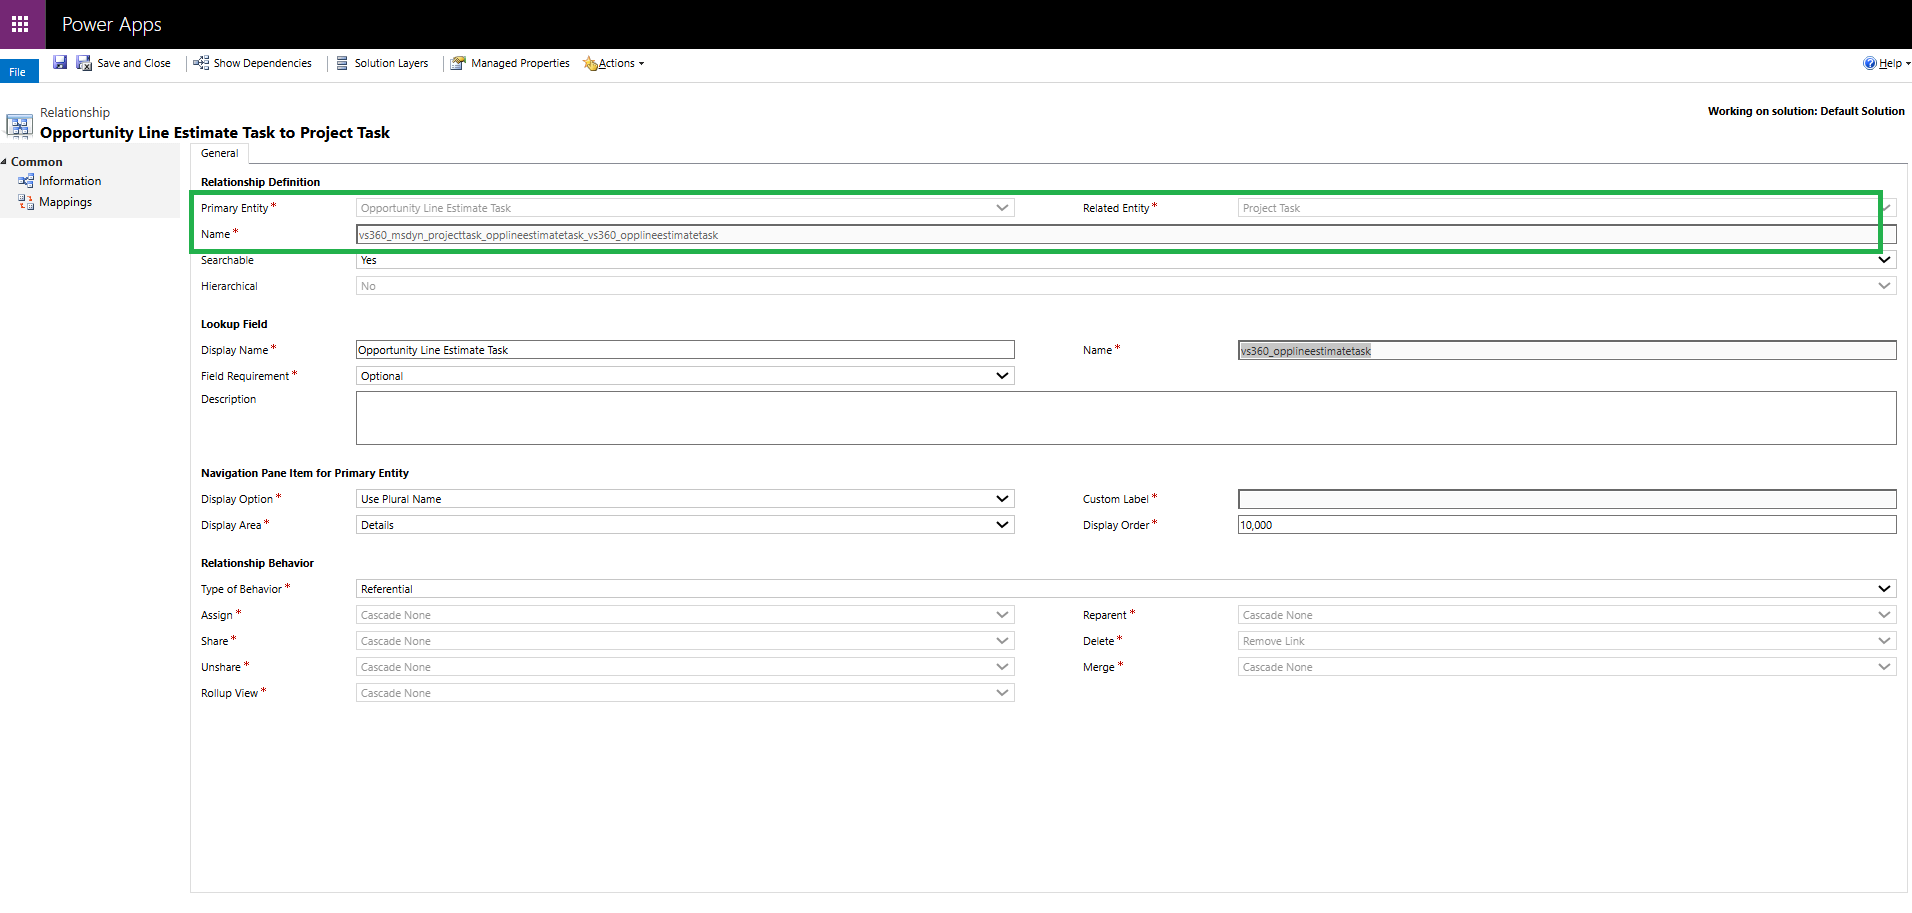1912x913 pixels.
Task: Open the Display Option dropdown
Action: tap(685, 499)
